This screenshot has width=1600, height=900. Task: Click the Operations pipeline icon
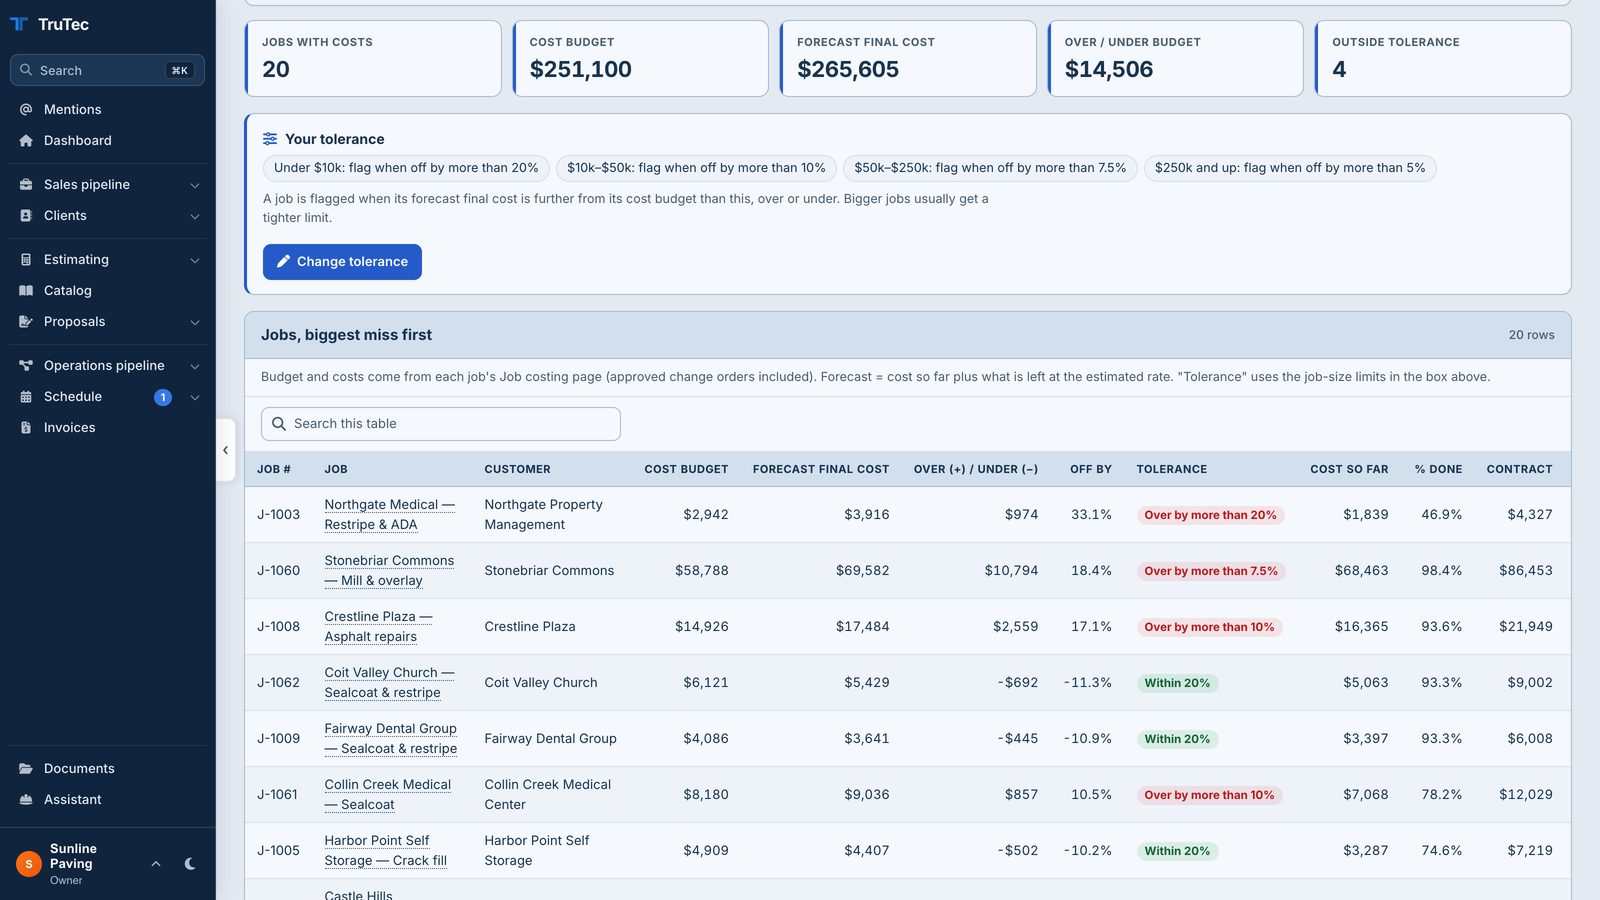pyautogui.click(x=26, y=365)
